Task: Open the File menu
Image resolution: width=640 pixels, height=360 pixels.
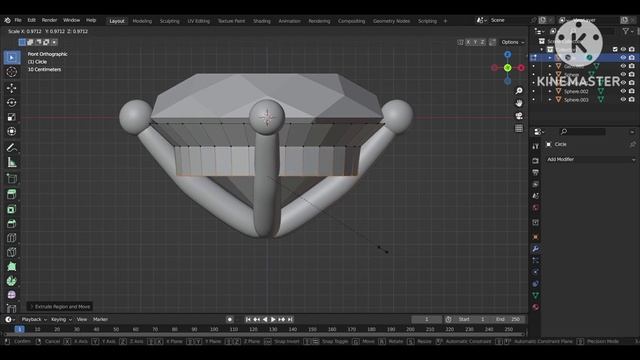Action: click(18, 20)
